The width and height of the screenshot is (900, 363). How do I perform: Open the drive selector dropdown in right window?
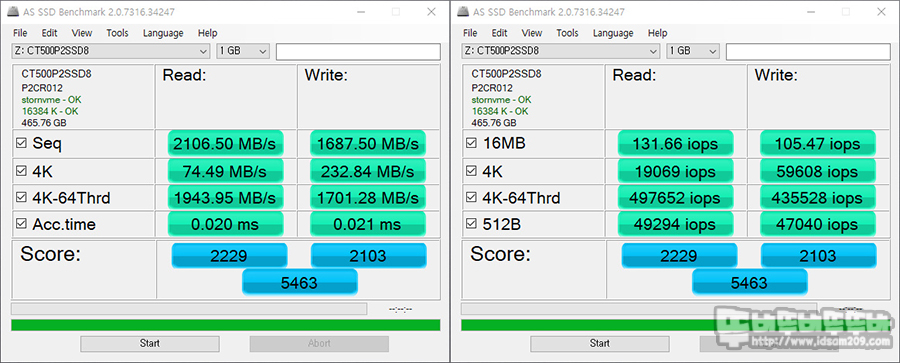pyautogui.click(x=561, y=51)
